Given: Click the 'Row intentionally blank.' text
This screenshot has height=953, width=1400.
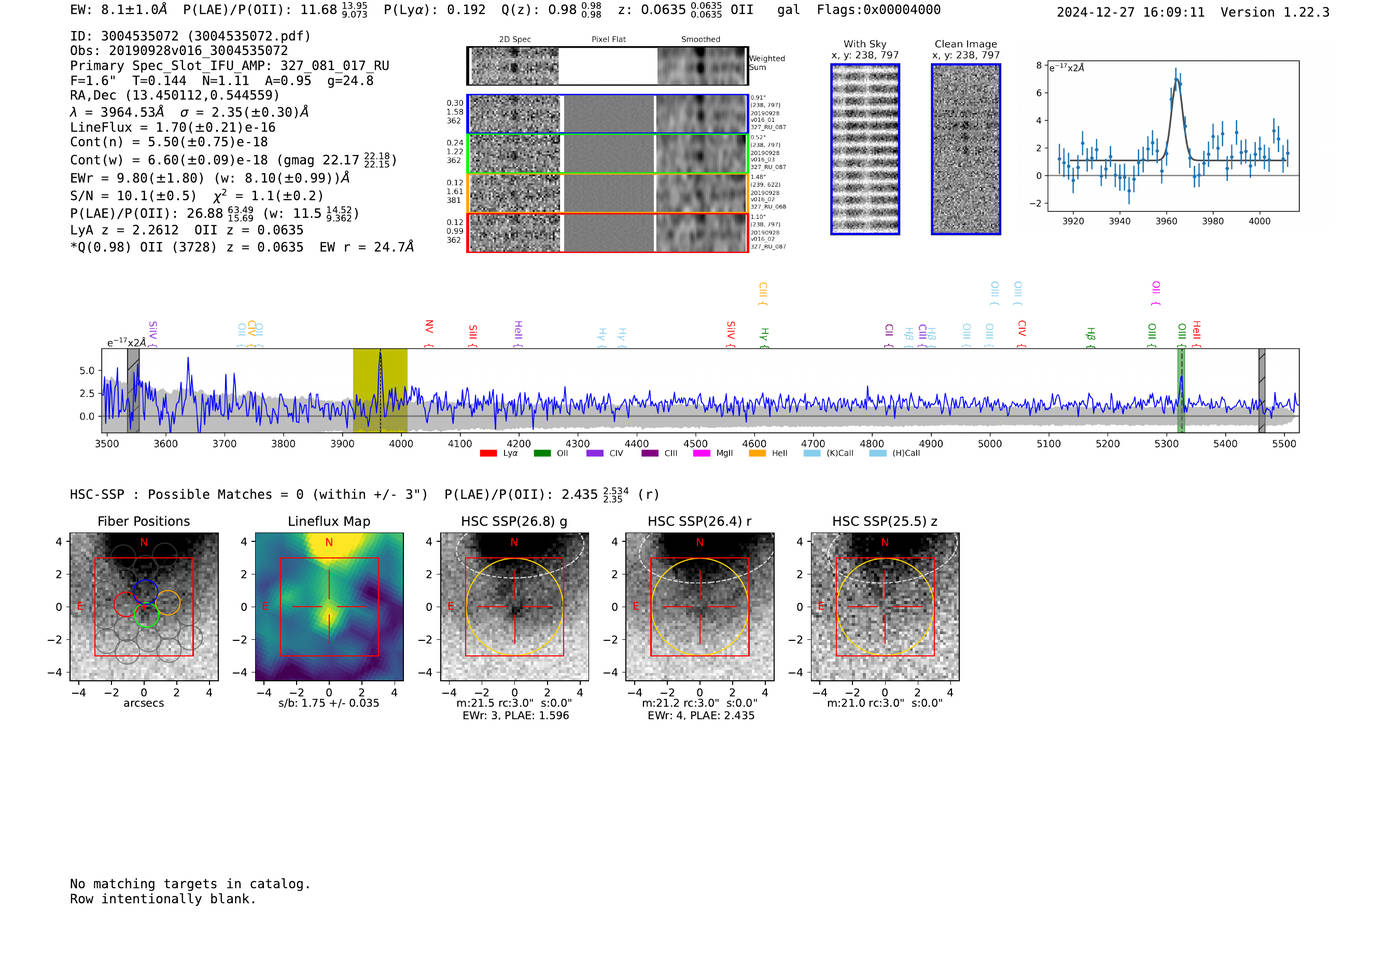Looking at the screenshot, I should click(x=163, y=899).
